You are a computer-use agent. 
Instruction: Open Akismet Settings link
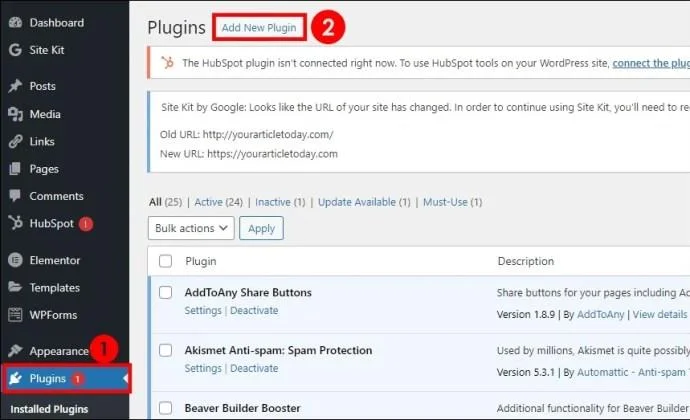pyautogui.click(x=203, y=368)
